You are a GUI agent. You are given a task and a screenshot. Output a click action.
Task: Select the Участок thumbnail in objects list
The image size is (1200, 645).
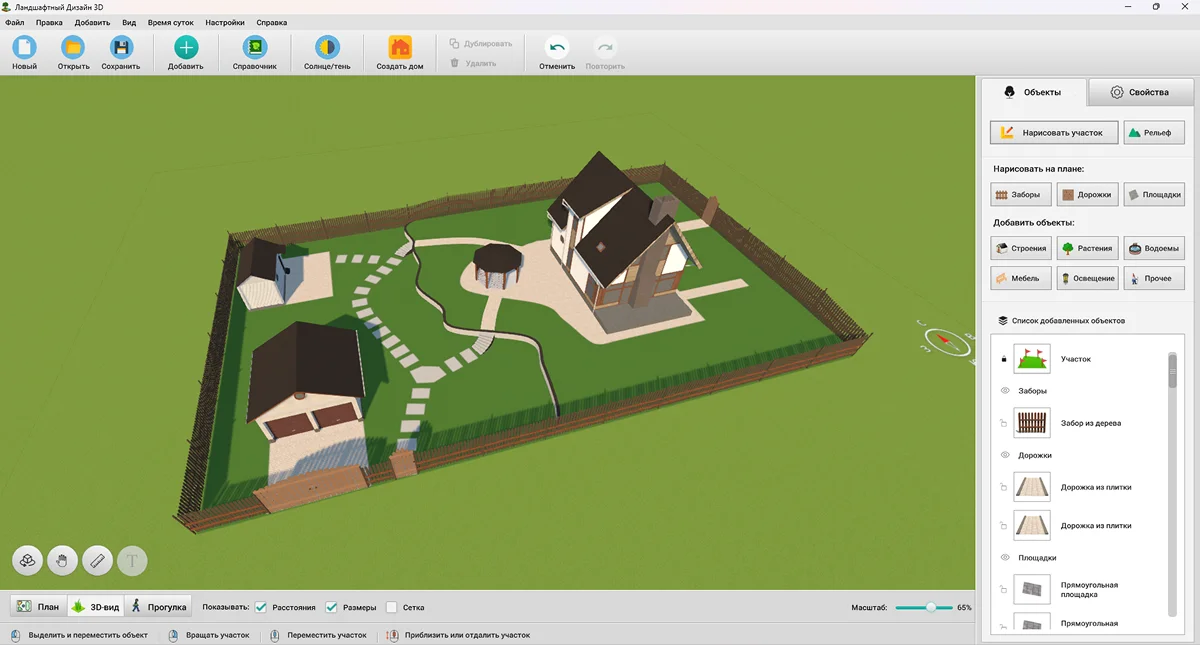(1032, 359)
